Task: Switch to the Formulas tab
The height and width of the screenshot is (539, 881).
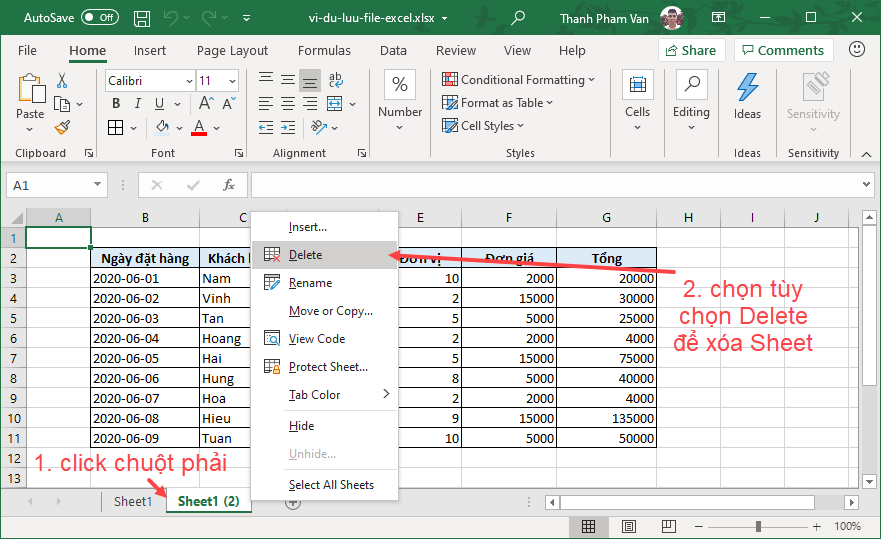Action: (x=324, y=51)
